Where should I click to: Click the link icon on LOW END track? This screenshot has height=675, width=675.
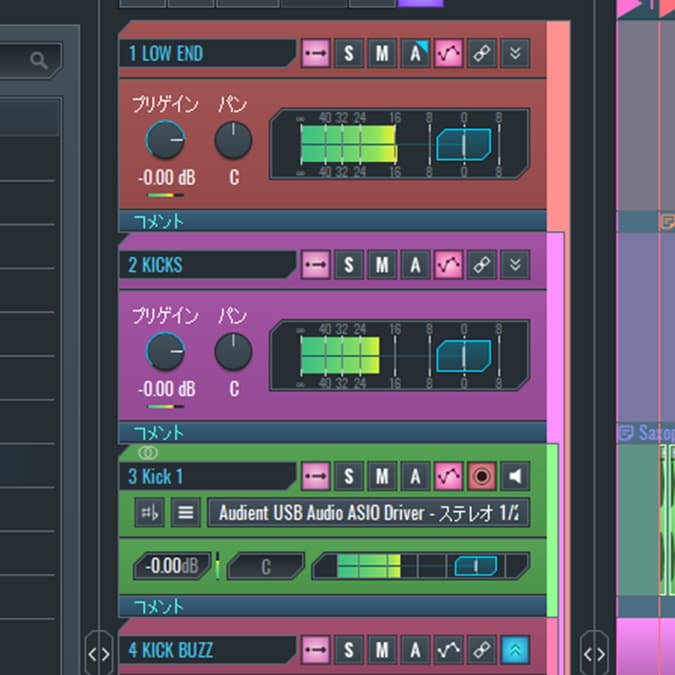[482, 53]
